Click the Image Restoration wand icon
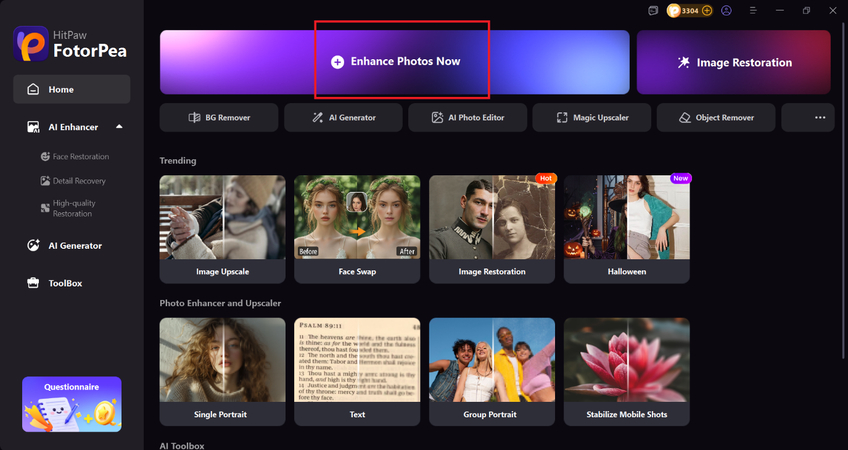This screenshot has height=450, width=848. coord(684,62)
